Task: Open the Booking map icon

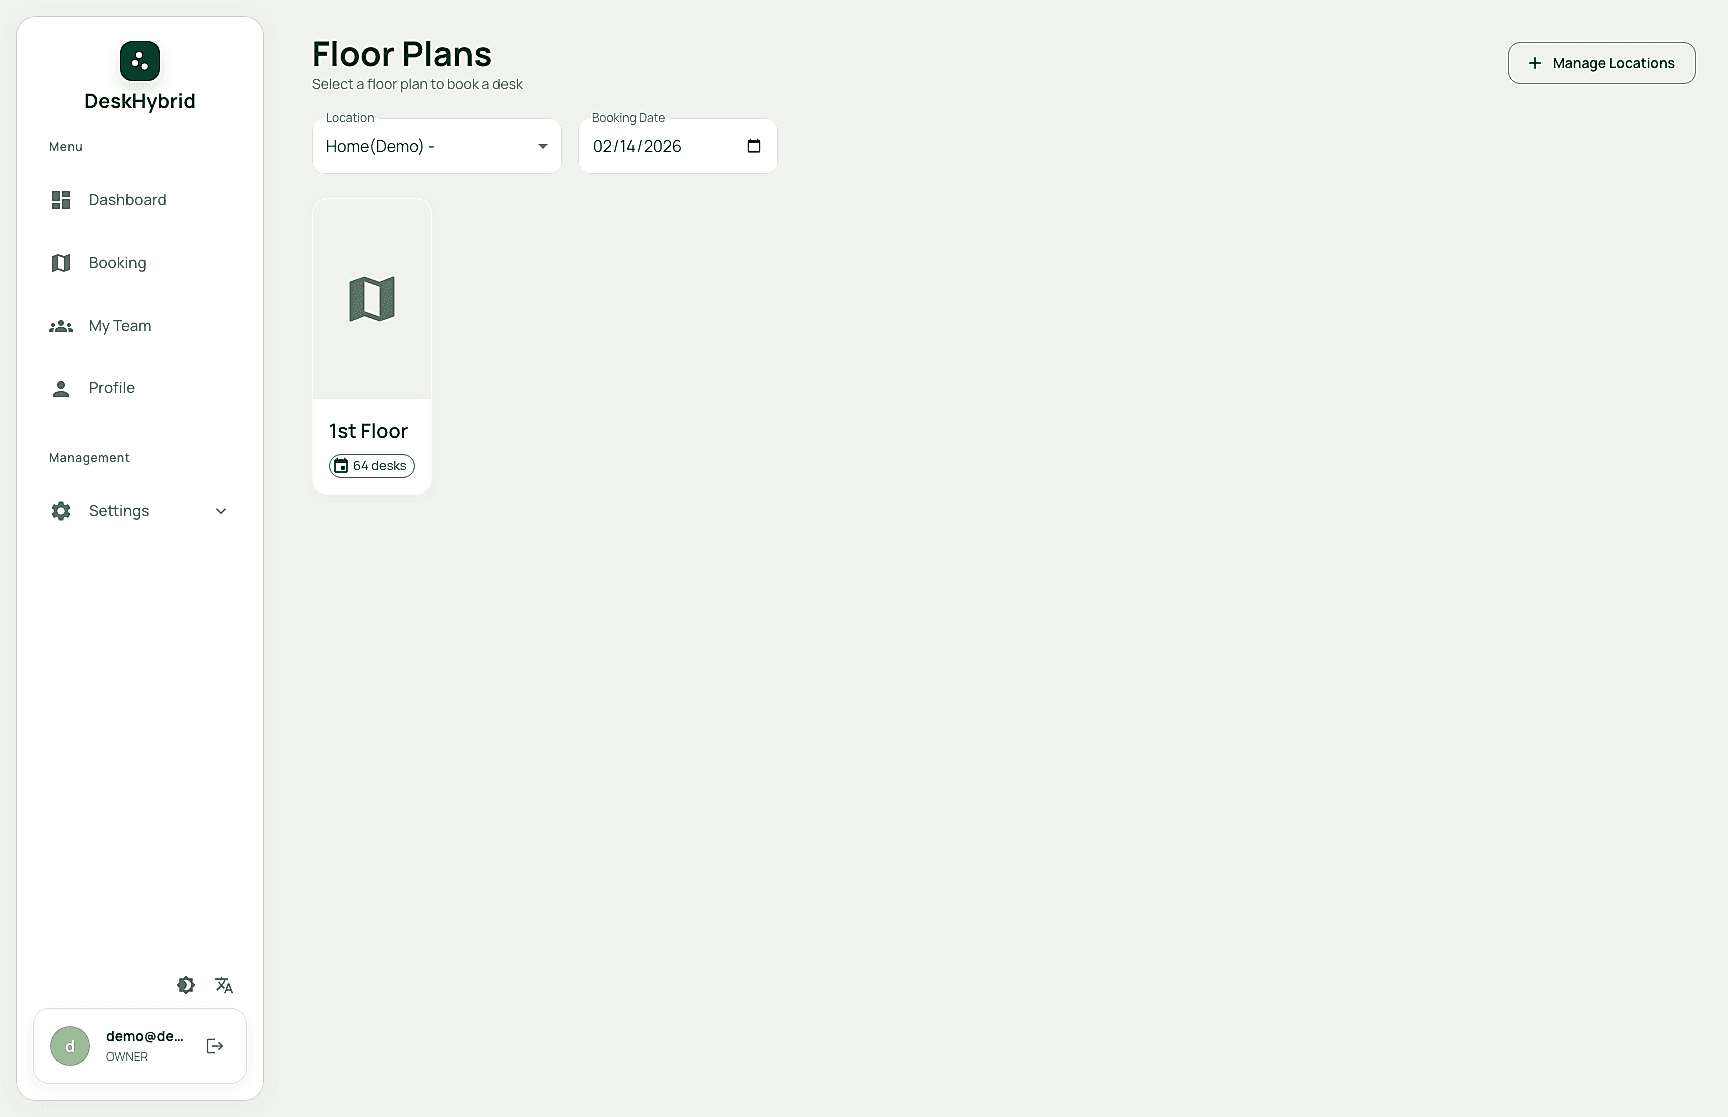Action: [61, 262]
